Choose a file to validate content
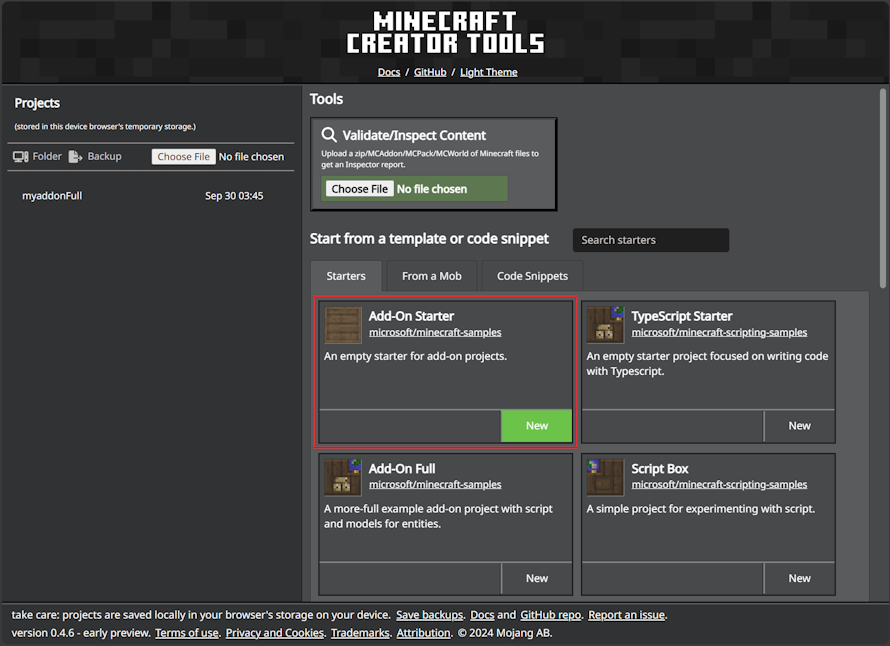The image size is (890, 646). (x=358, y=188)
